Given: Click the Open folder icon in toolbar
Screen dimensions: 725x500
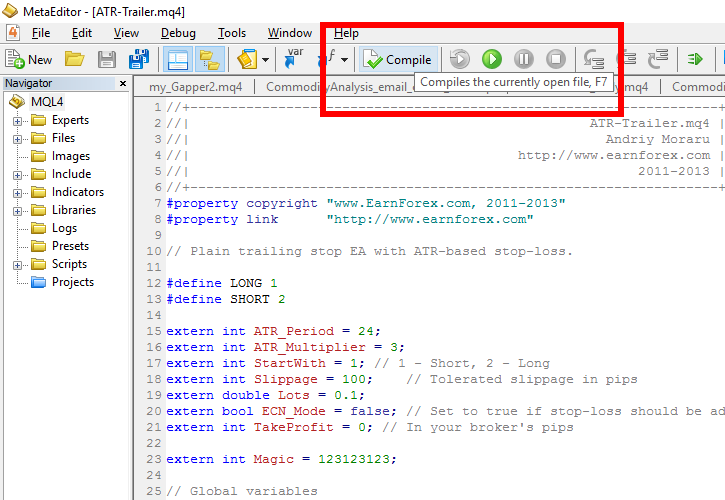Looking at the screenshot, I should pos(74,59).
